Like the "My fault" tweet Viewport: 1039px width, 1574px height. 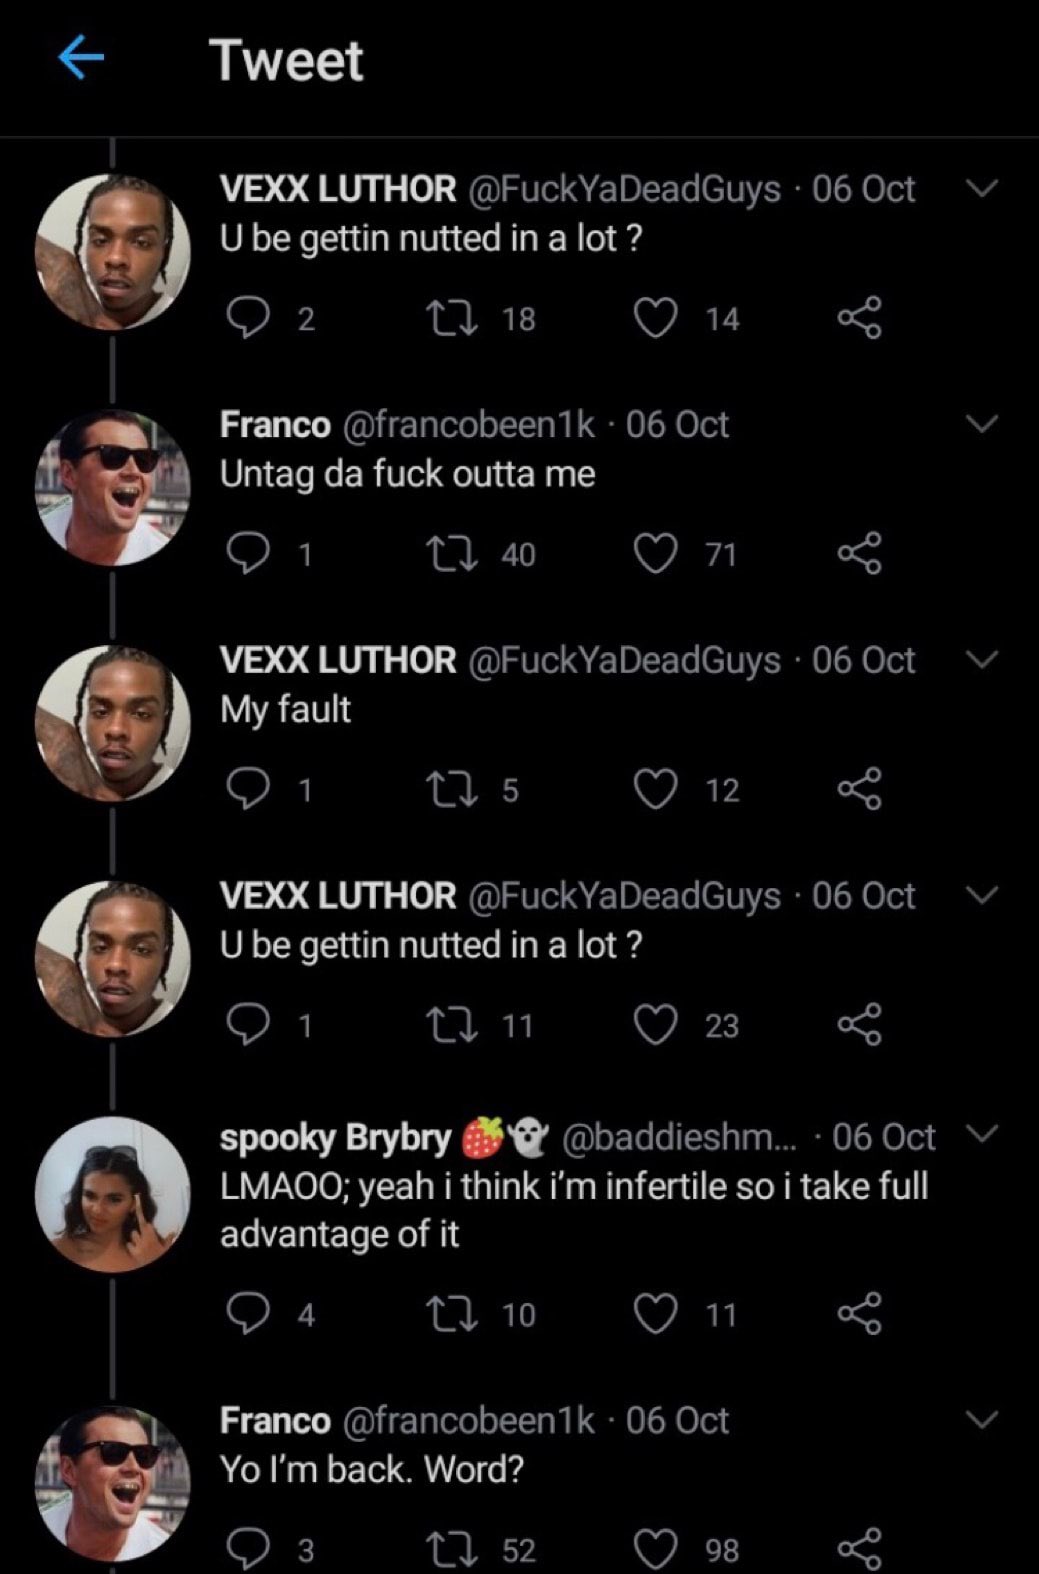(x=656, y=789)
